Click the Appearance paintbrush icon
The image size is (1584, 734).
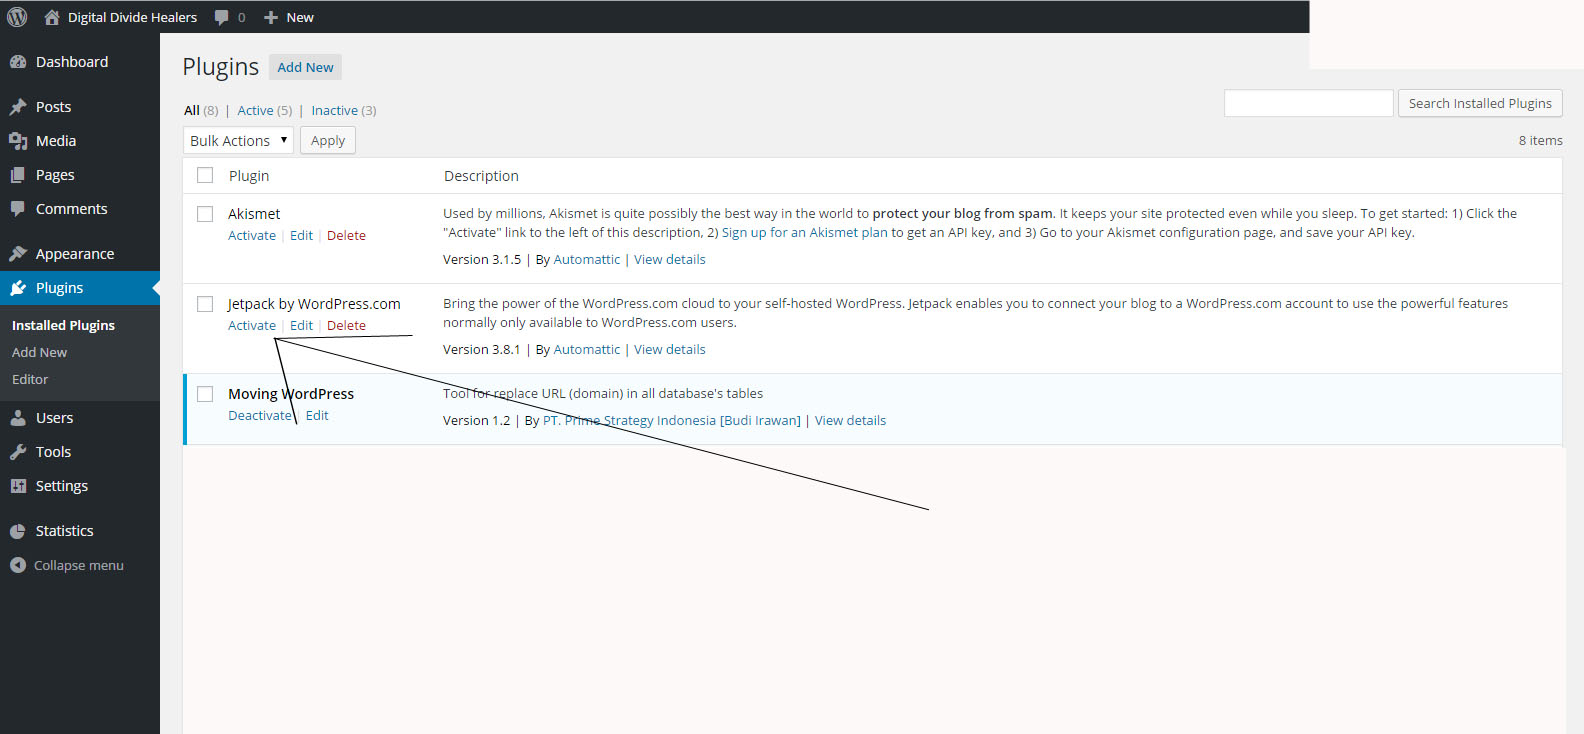[18, 254]
